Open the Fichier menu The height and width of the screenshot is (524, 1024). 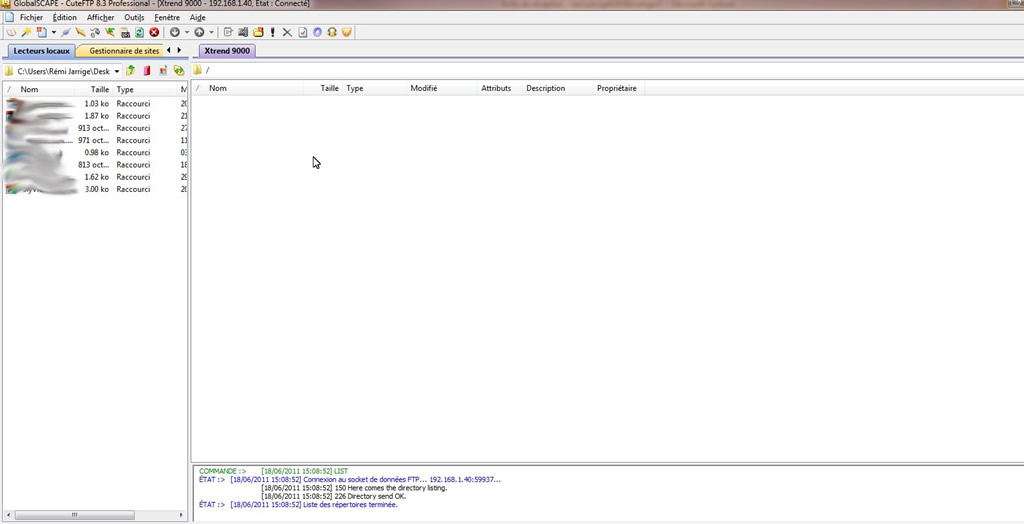tap(31, 17)
